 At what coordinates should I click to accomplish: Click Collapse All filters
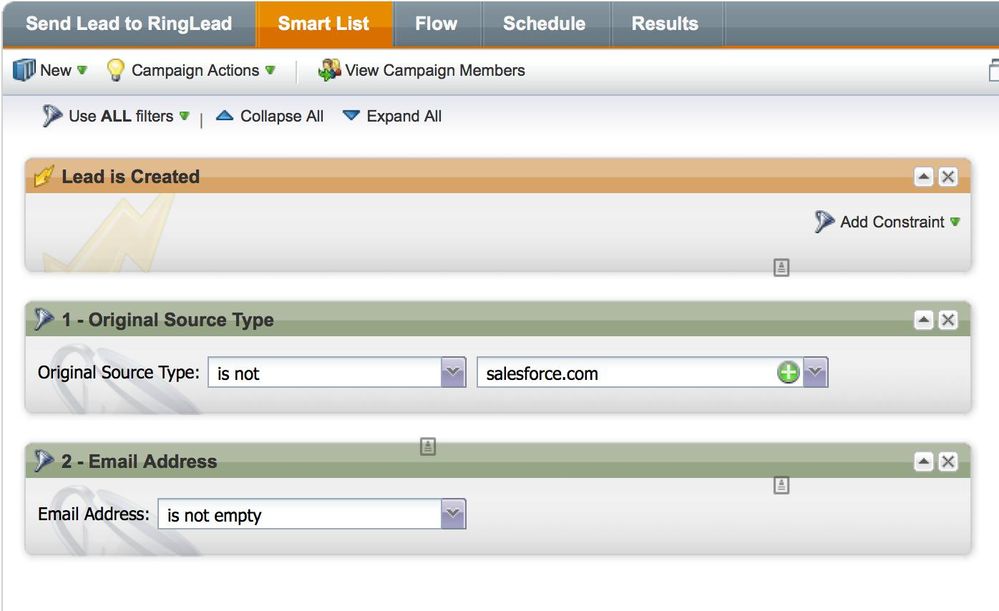tap(270, 116)
